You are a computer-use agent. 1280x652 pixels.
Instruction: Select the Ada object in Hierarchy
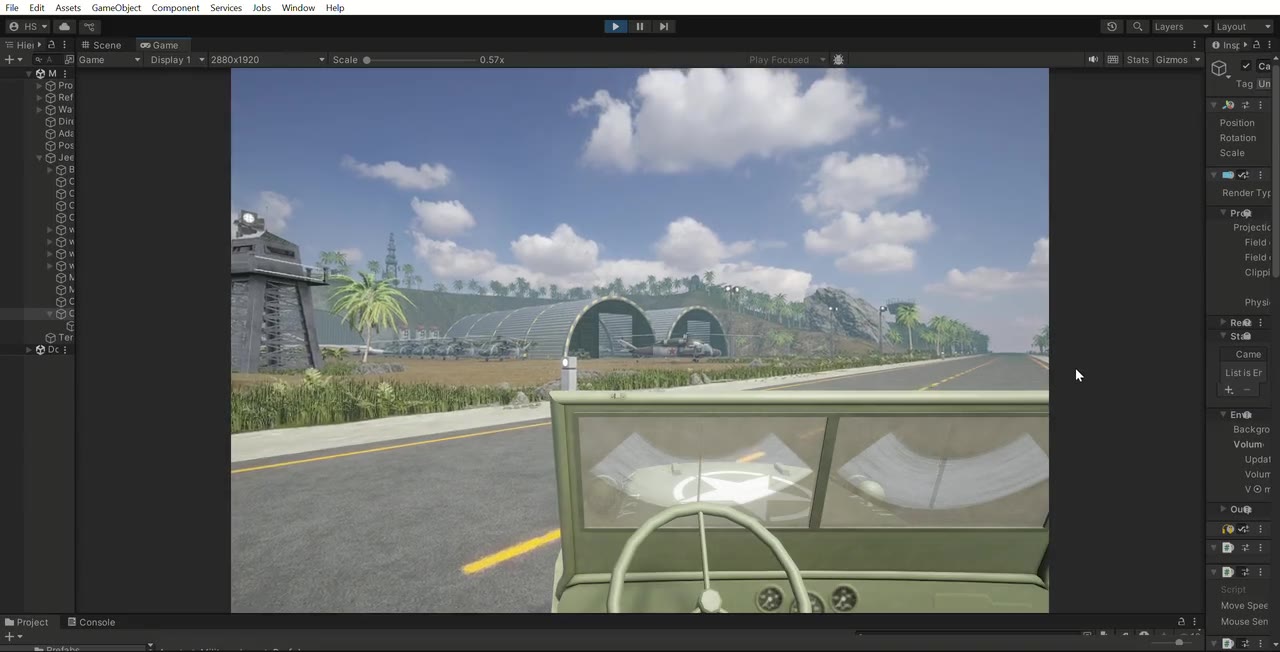(x=59, y=134)
